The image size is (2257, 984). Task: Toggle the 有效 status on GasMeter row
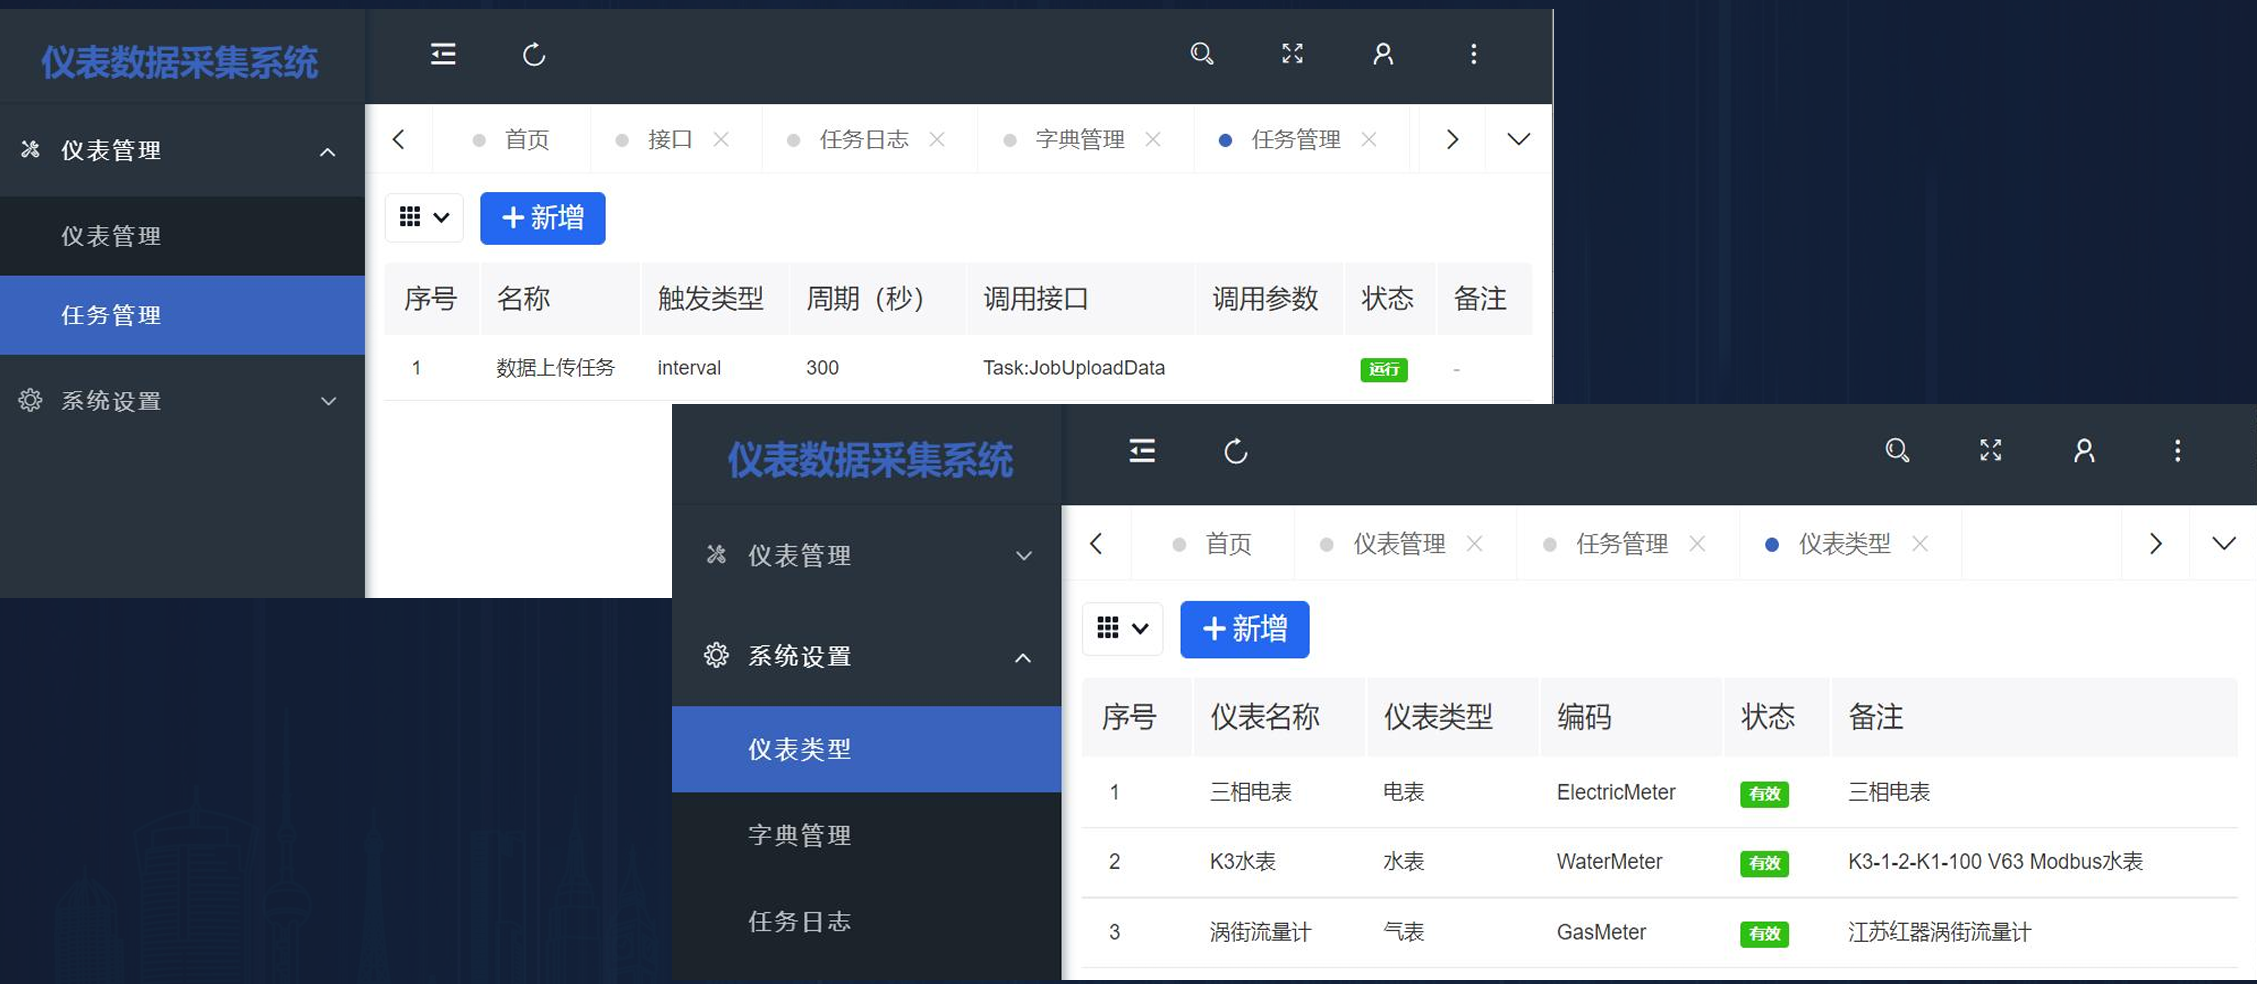coord(1764,933)
